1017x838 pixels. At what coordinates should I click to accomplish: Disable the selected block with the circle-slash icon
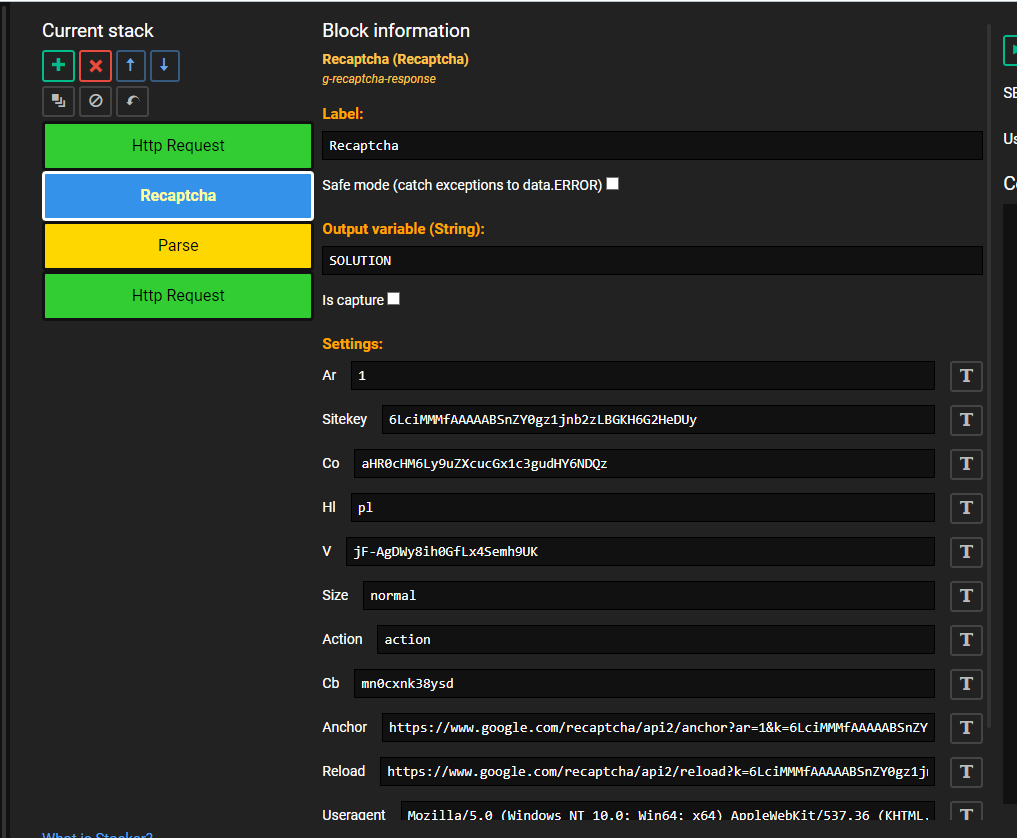[x=95, y=101]
